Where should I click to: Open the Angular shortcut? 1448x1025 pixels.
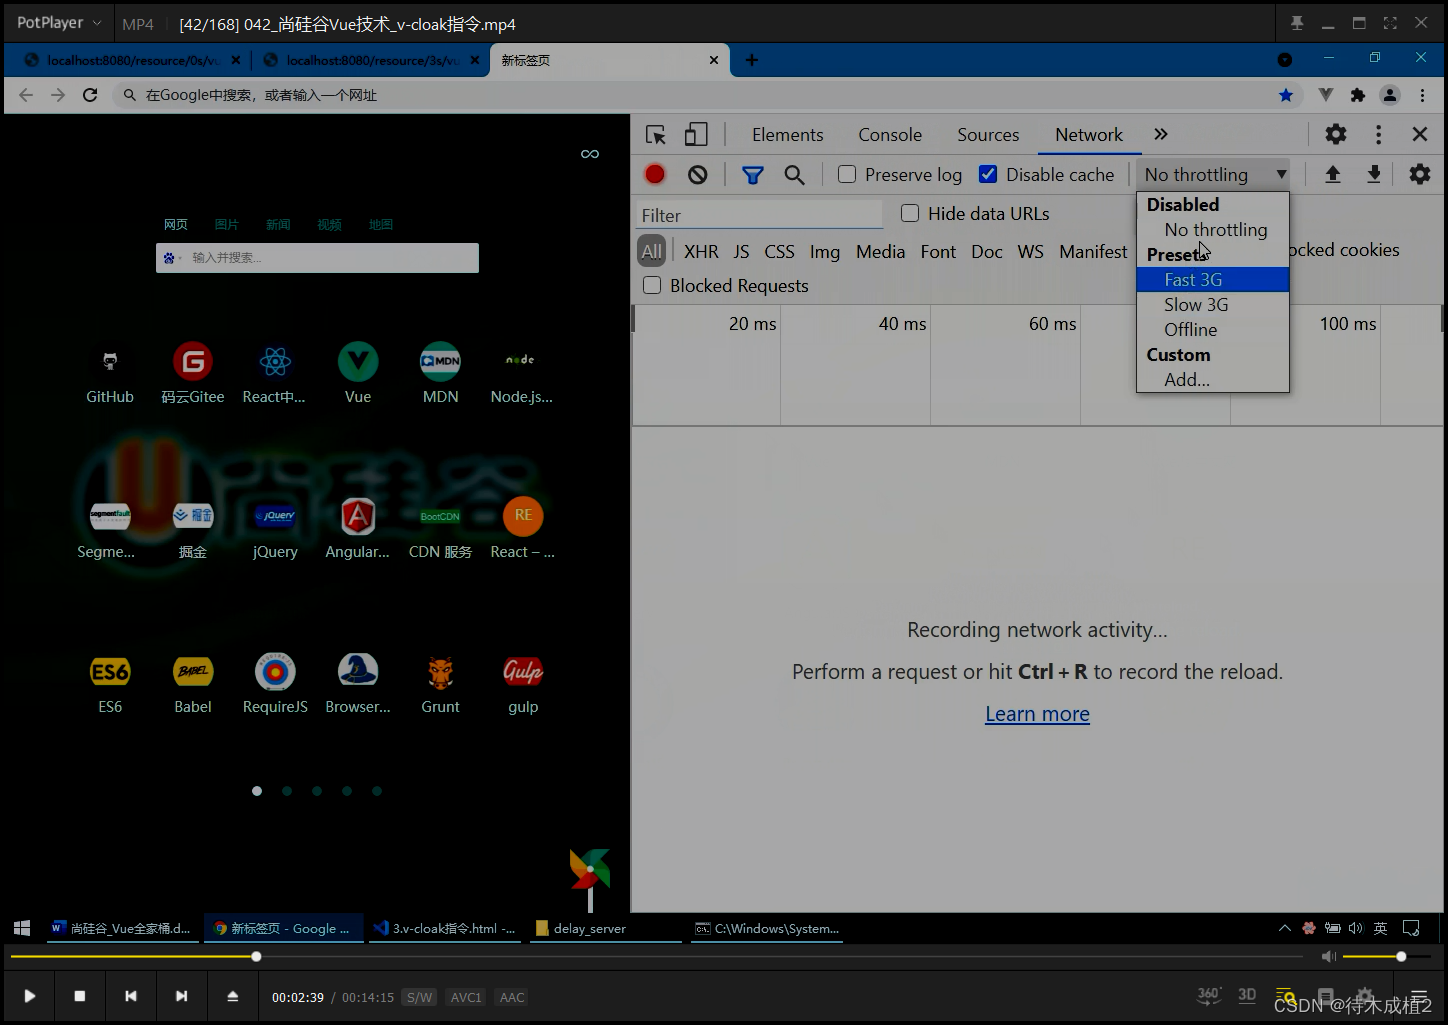coord(358,529)
